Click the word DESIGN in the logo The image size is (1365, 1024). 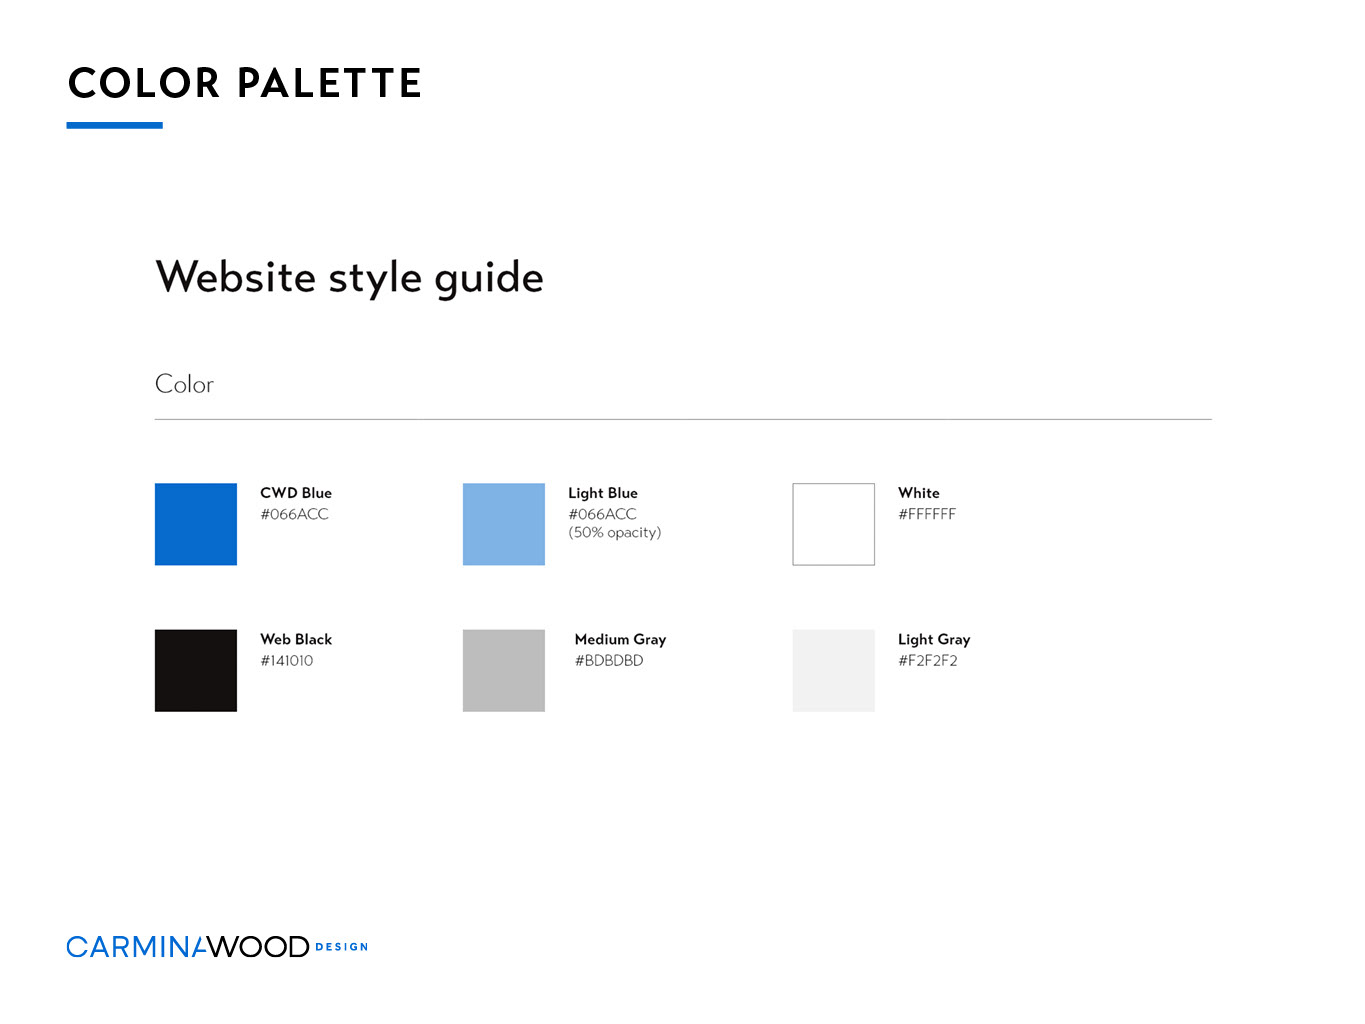342,947
